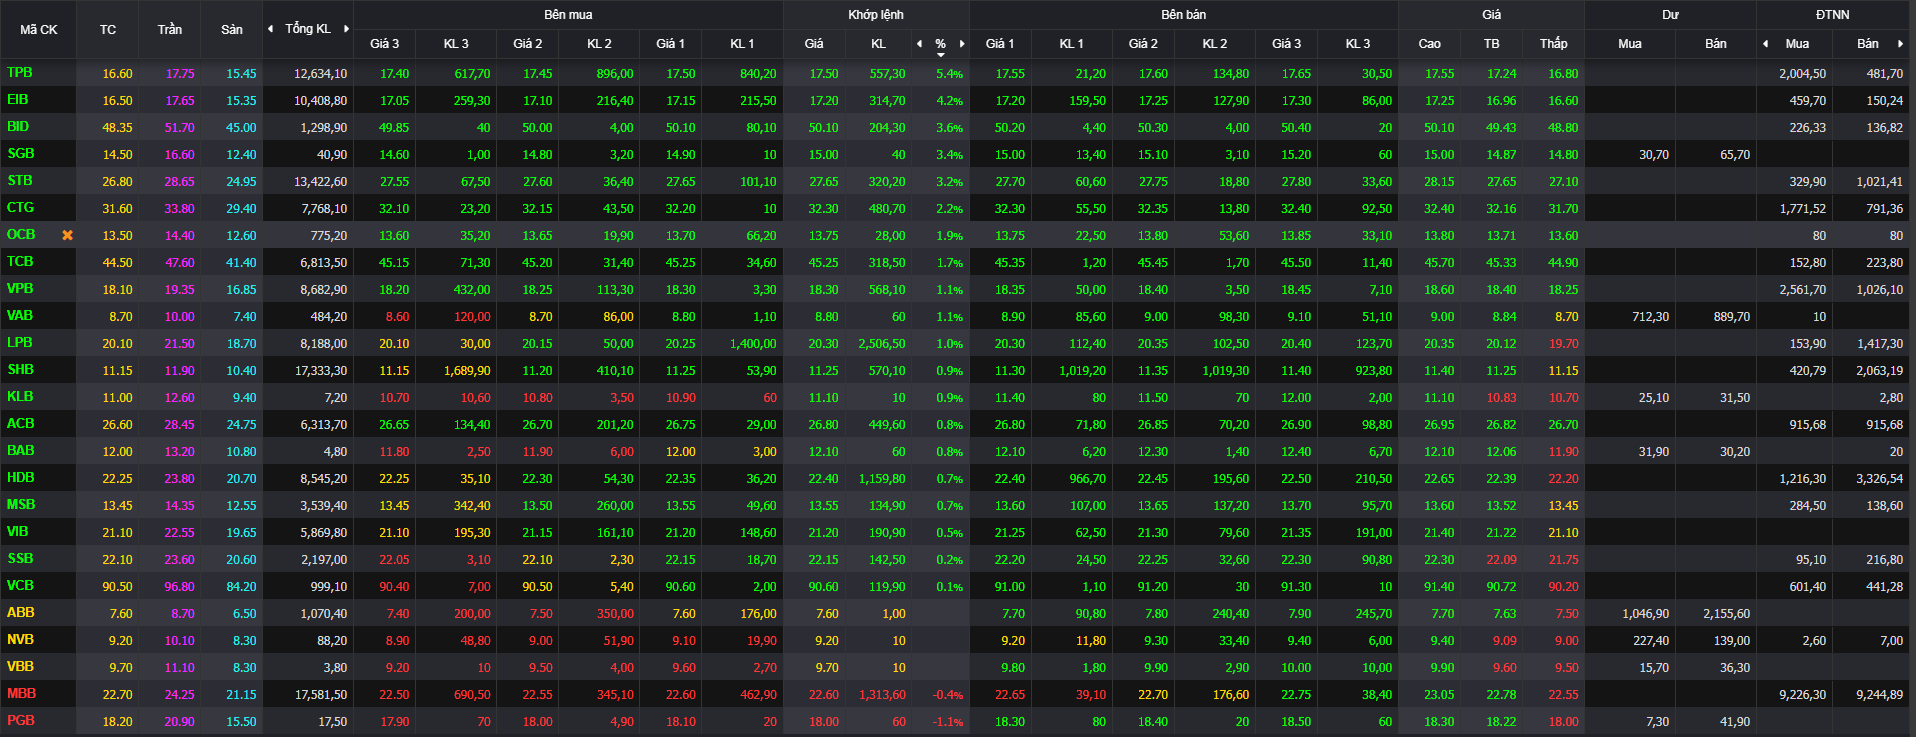This screenshot has height=737, width=1916.
Task: Click the TC column header
Action: pyautogui.click(x=108, y=30)
